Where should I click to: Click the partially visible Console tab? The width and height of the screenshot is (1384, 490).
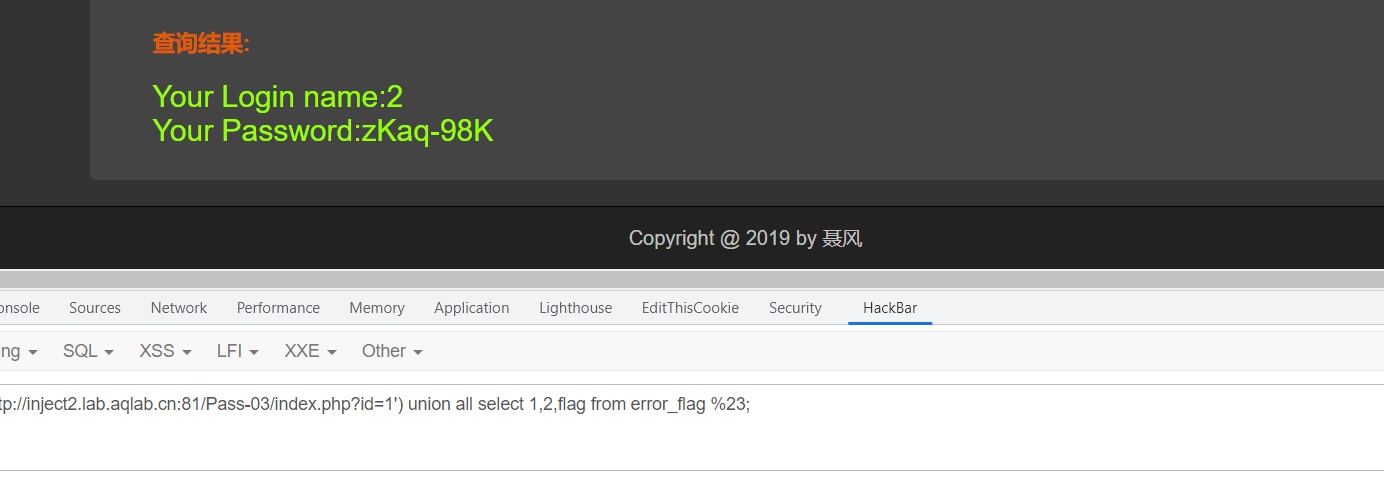(x=18, y=308)
